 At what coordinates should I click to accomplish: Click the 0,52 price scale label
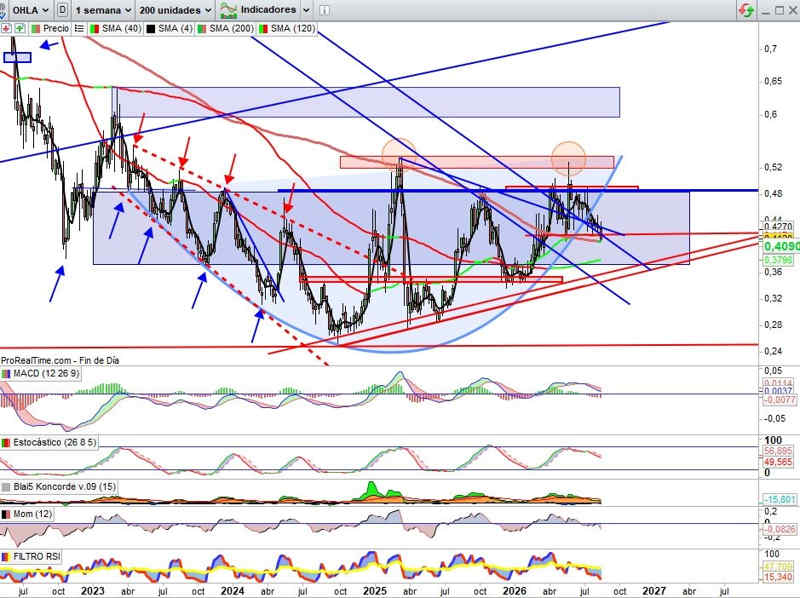point(773,167)
